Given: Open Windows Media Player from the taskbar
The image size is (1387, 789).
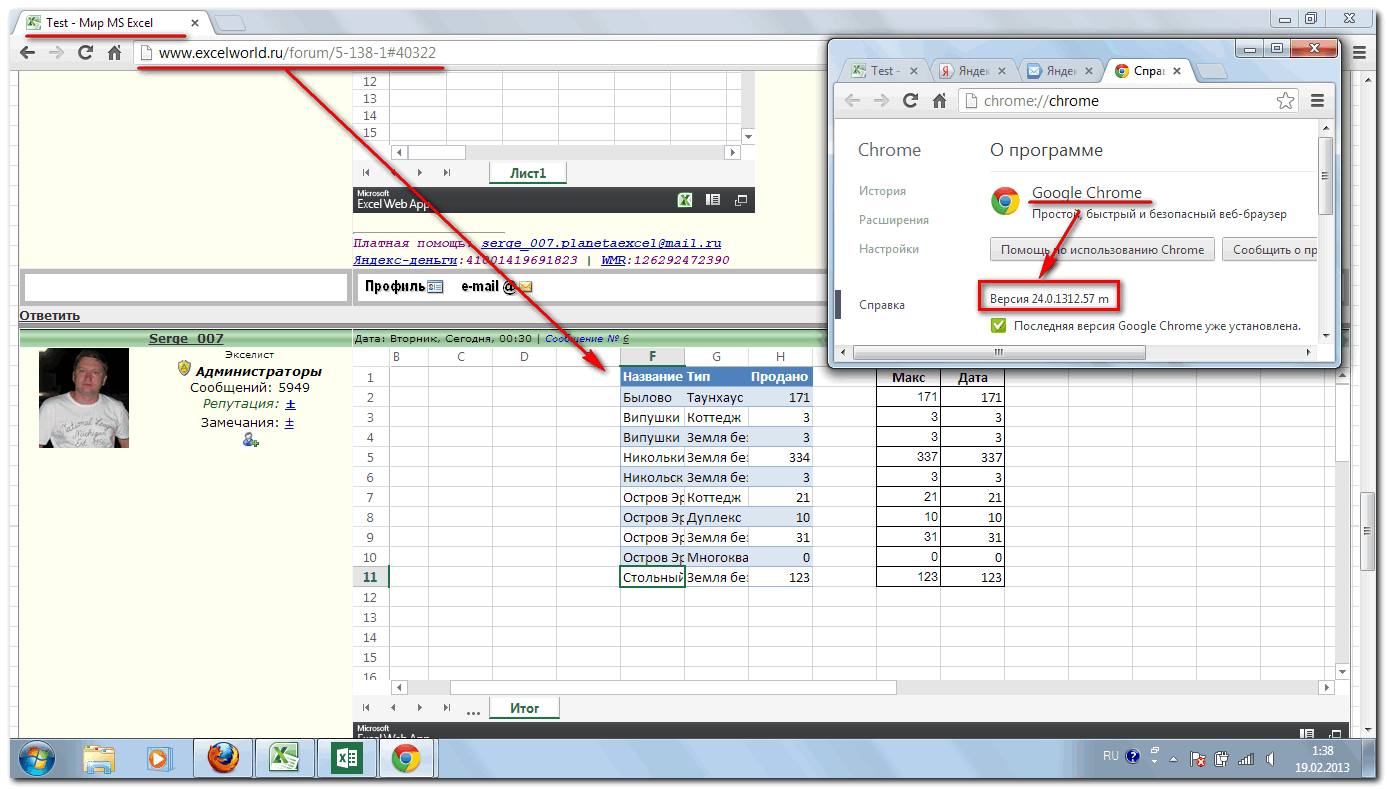Looking at the screenshot, I should (x=158, y=760).
